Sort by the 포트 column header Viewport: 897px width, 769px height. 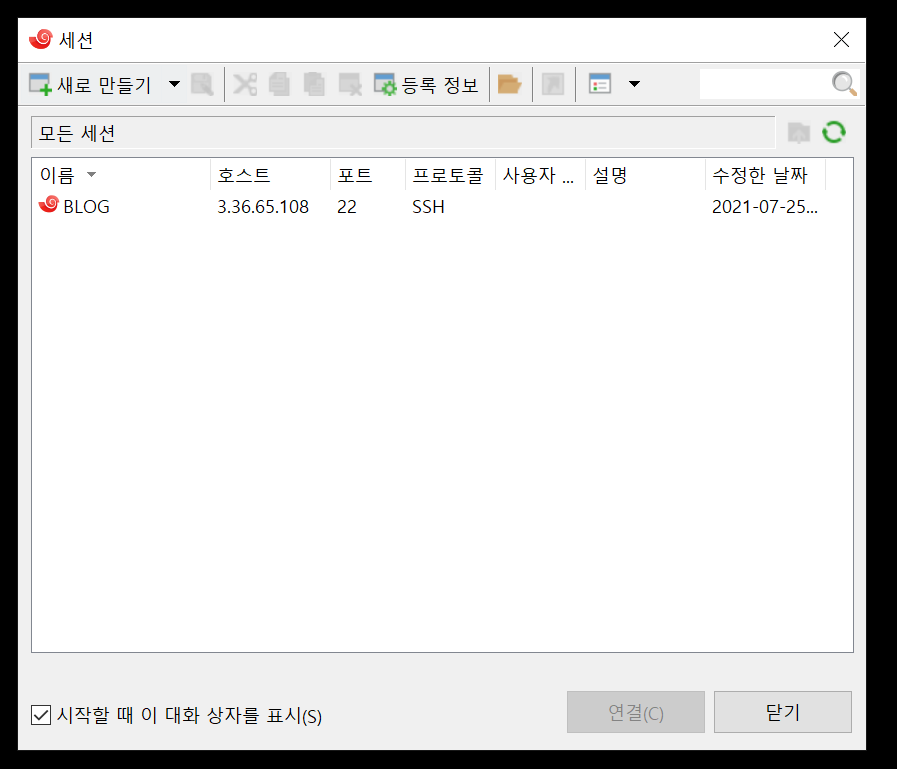point(368,175)
